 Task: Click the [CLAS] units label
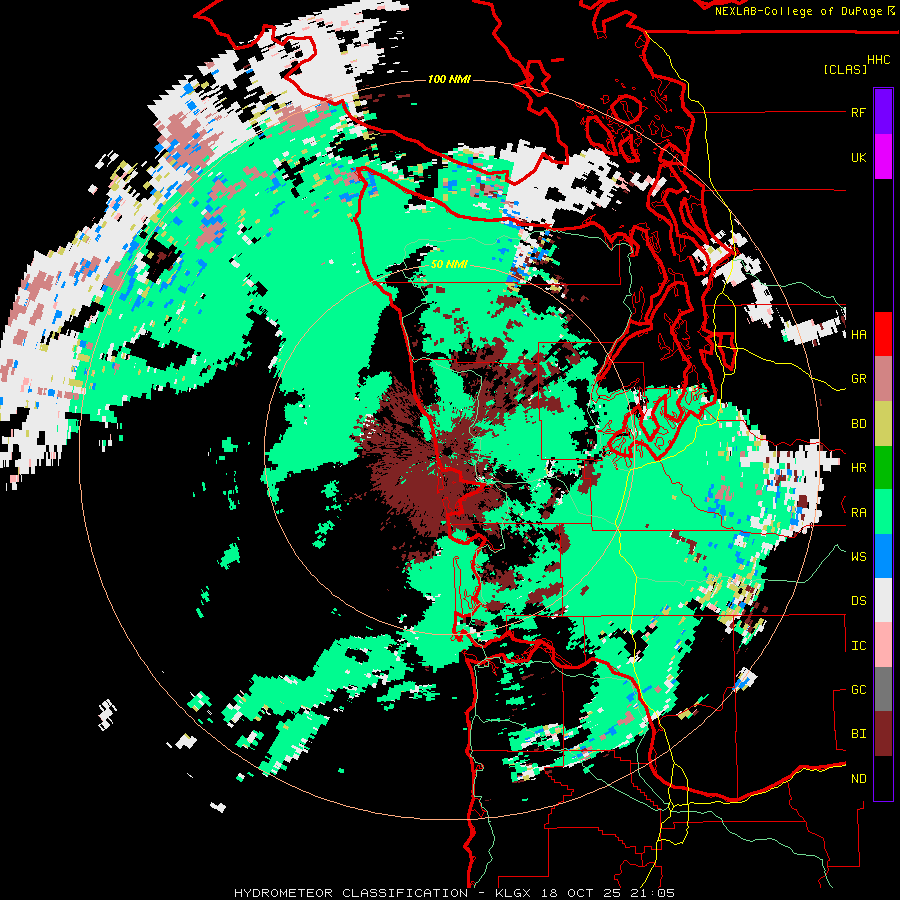[845, 69]
